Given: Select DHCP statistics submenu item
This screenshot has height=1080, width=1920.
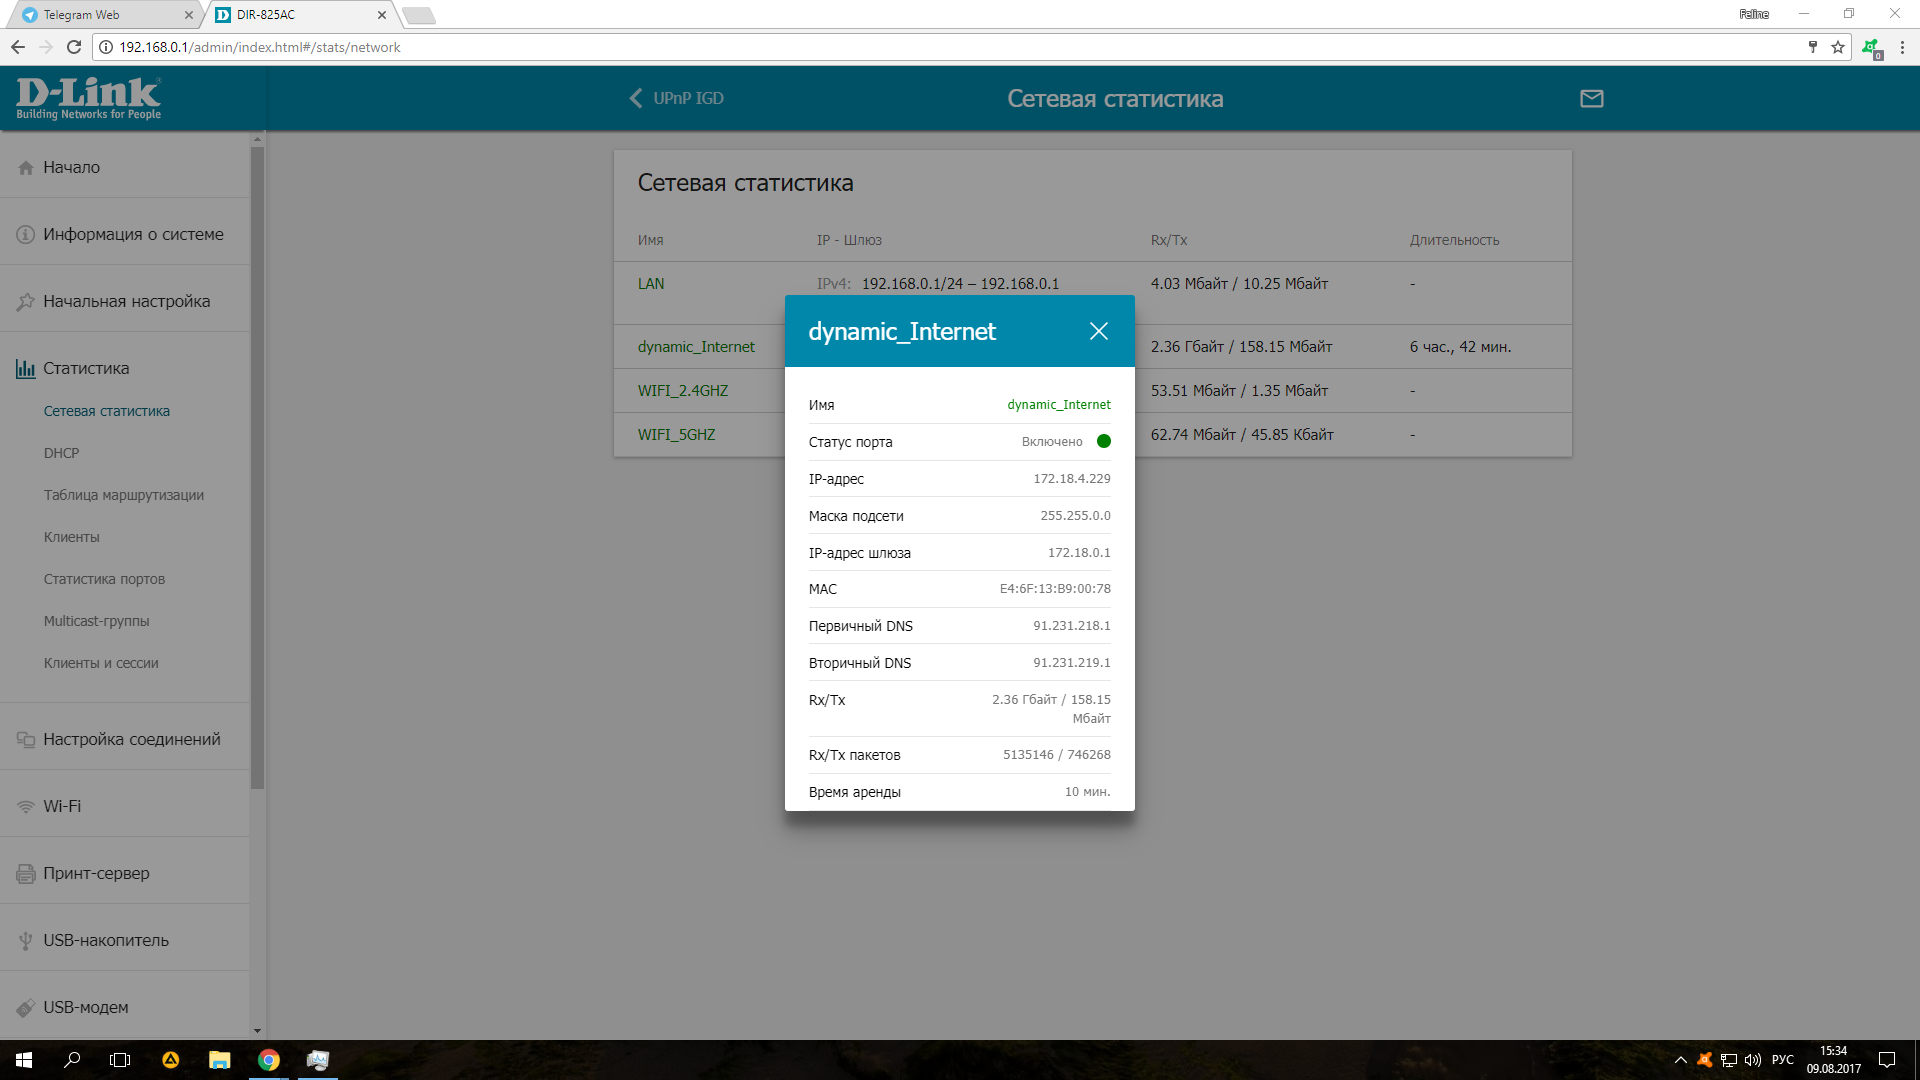Looking at the screenshot, I should tap(61, 453).
